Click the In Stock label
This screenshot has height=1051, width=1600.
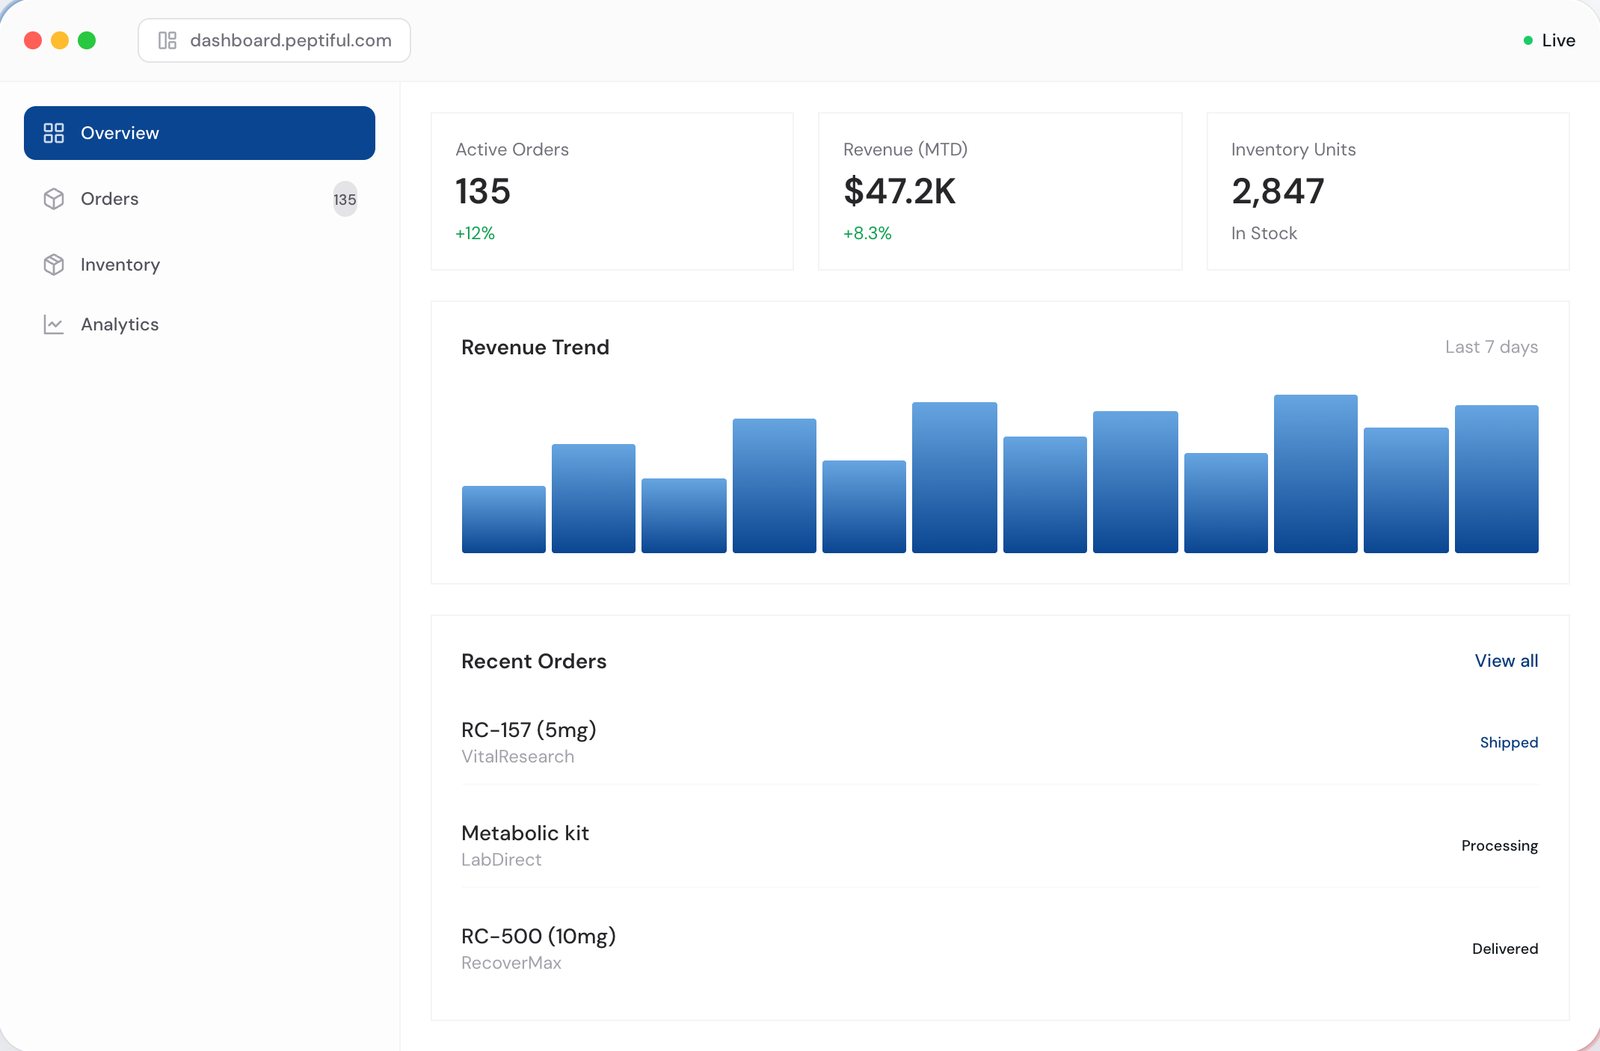pyautogui.click(x=1264, y=233)
